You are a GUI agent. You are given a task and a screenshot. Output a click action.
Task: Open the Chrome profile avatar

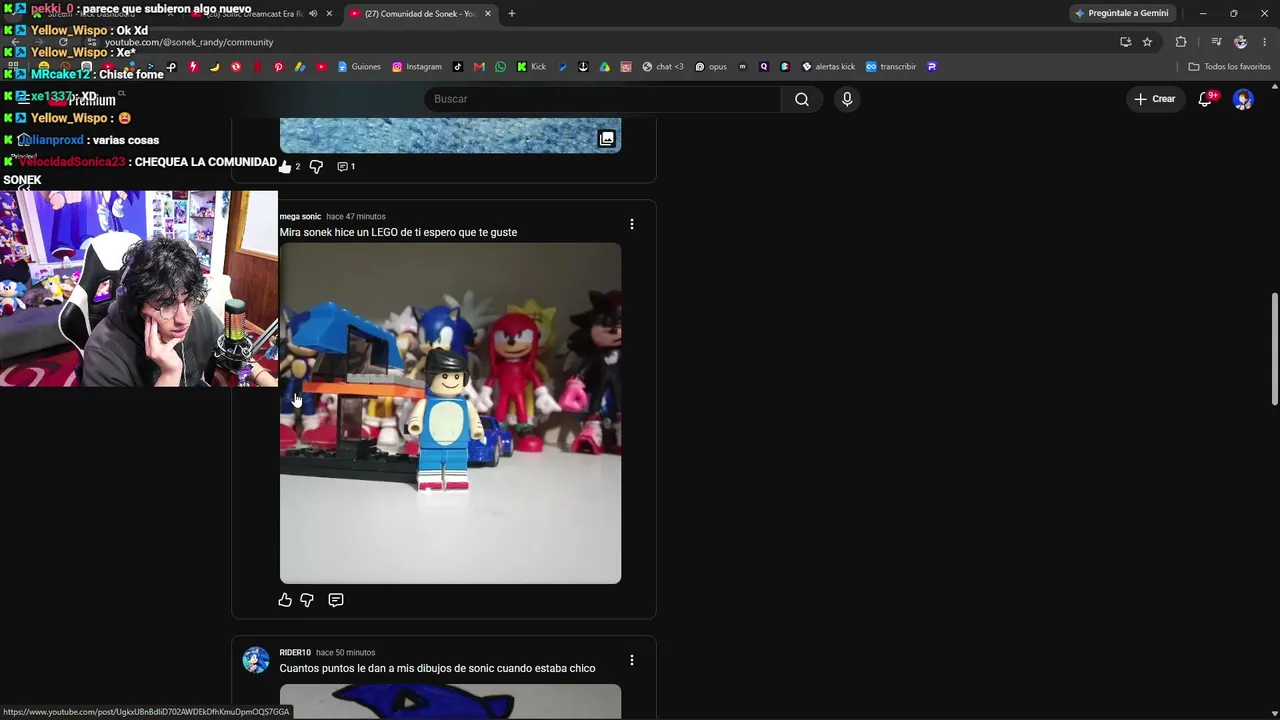pyautogui.click(x=1241, y=42)
